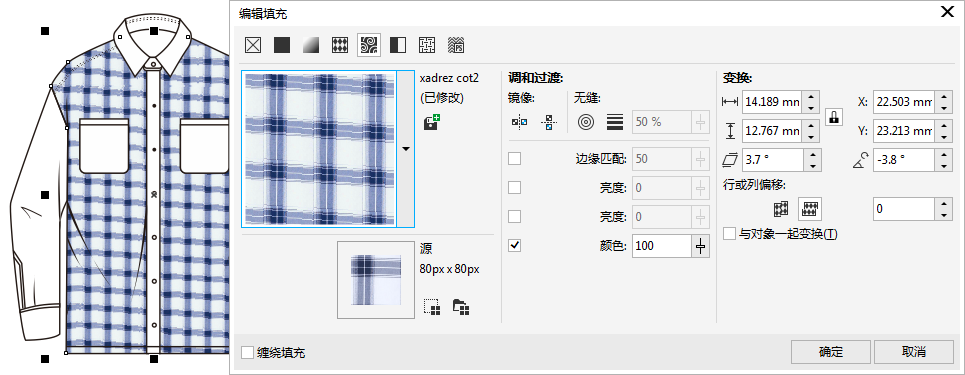The image size is (965, 375).
Task: Select the Uniform fill type icon
Action: (282, 45)
